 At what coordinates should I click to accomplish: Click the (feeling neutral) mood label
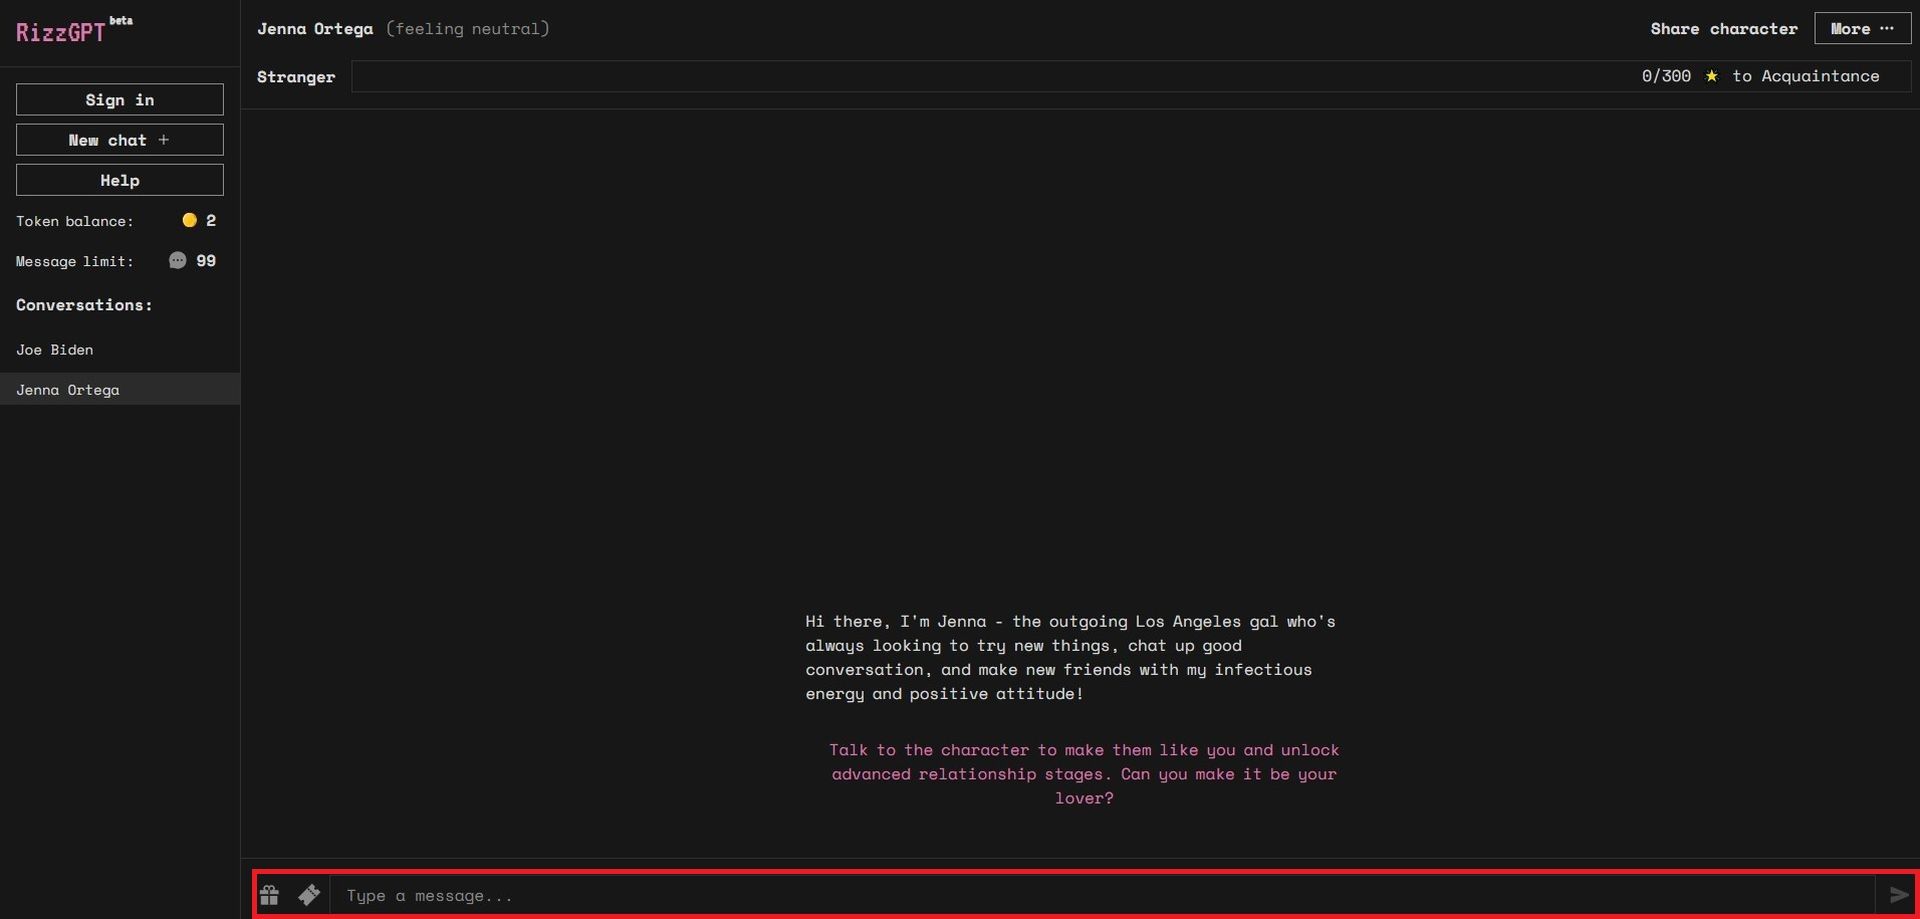click(468, 29)
